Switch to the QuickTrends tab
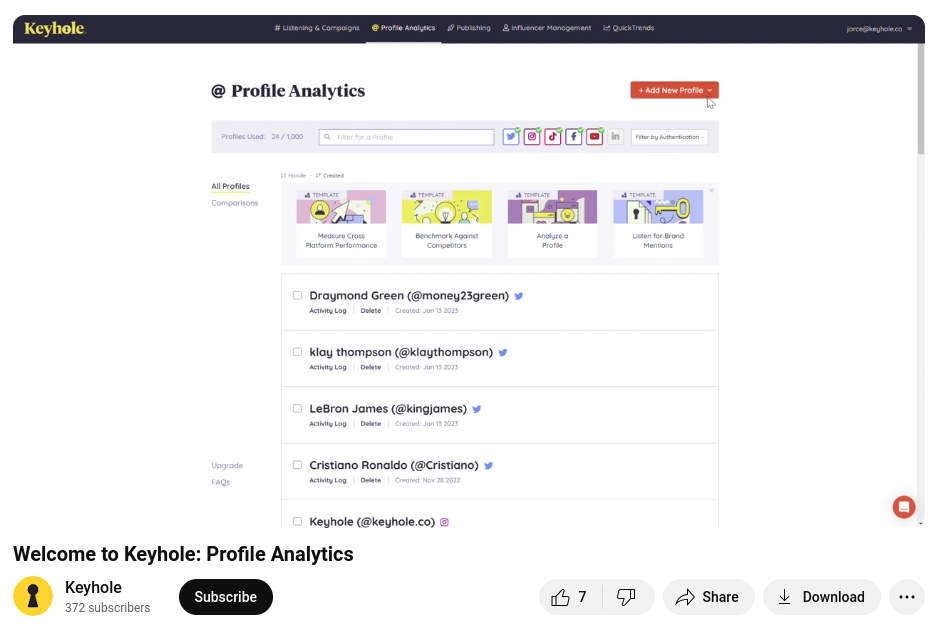The width and height of the screenshot is (935, 627). [x=629, y=28]
